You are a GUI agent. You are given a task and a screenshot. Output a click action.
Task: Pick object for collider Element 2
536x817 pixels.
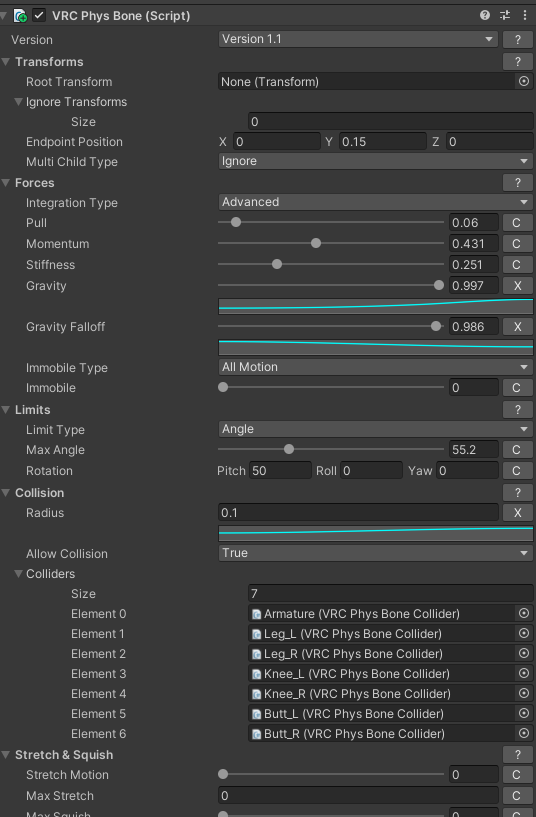click(x=524, y=653)
